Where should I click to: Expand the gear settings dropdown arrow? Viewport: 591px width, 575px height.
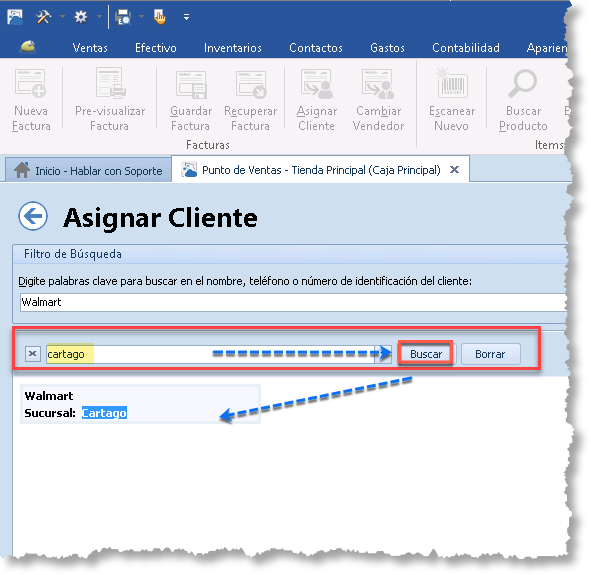[99, 17]
